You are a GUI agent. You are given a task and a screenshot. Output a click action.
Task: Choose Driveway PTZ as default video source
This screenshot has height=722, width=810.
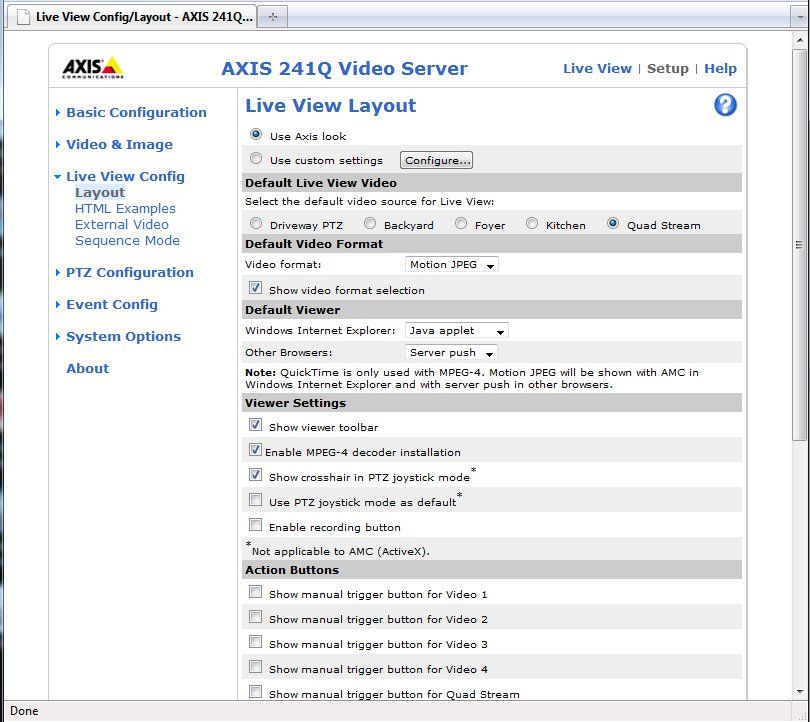(x=256, y=223)
